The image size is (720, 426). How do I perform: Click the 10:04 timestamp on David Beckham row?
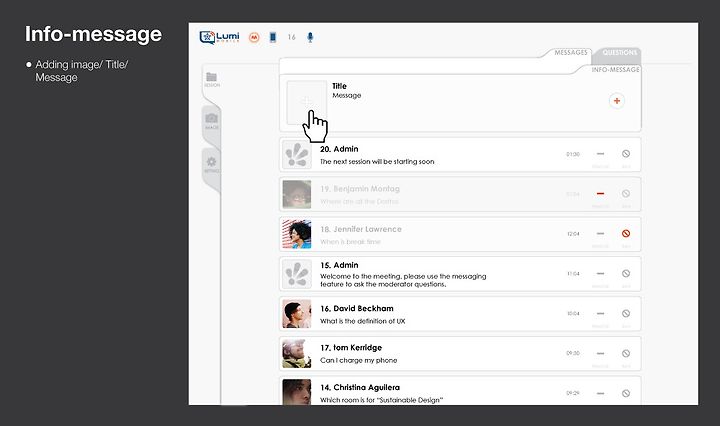click(573, 314)
